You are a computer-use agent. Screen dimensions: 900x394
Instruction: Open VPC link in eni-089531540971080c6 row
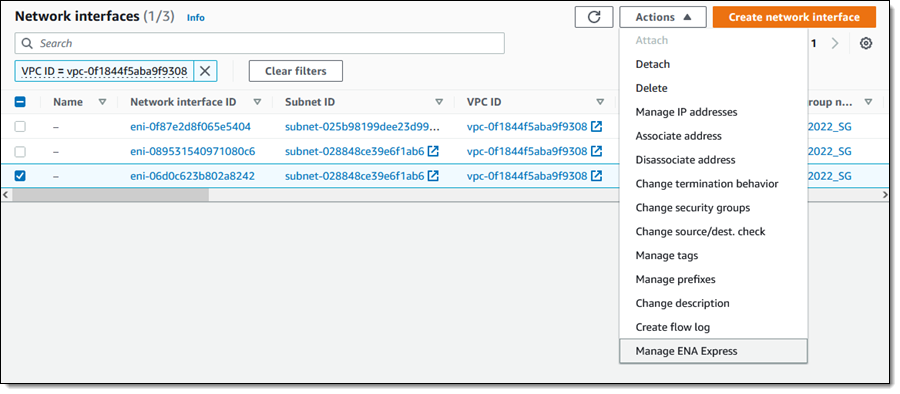(x=527, y=152)
